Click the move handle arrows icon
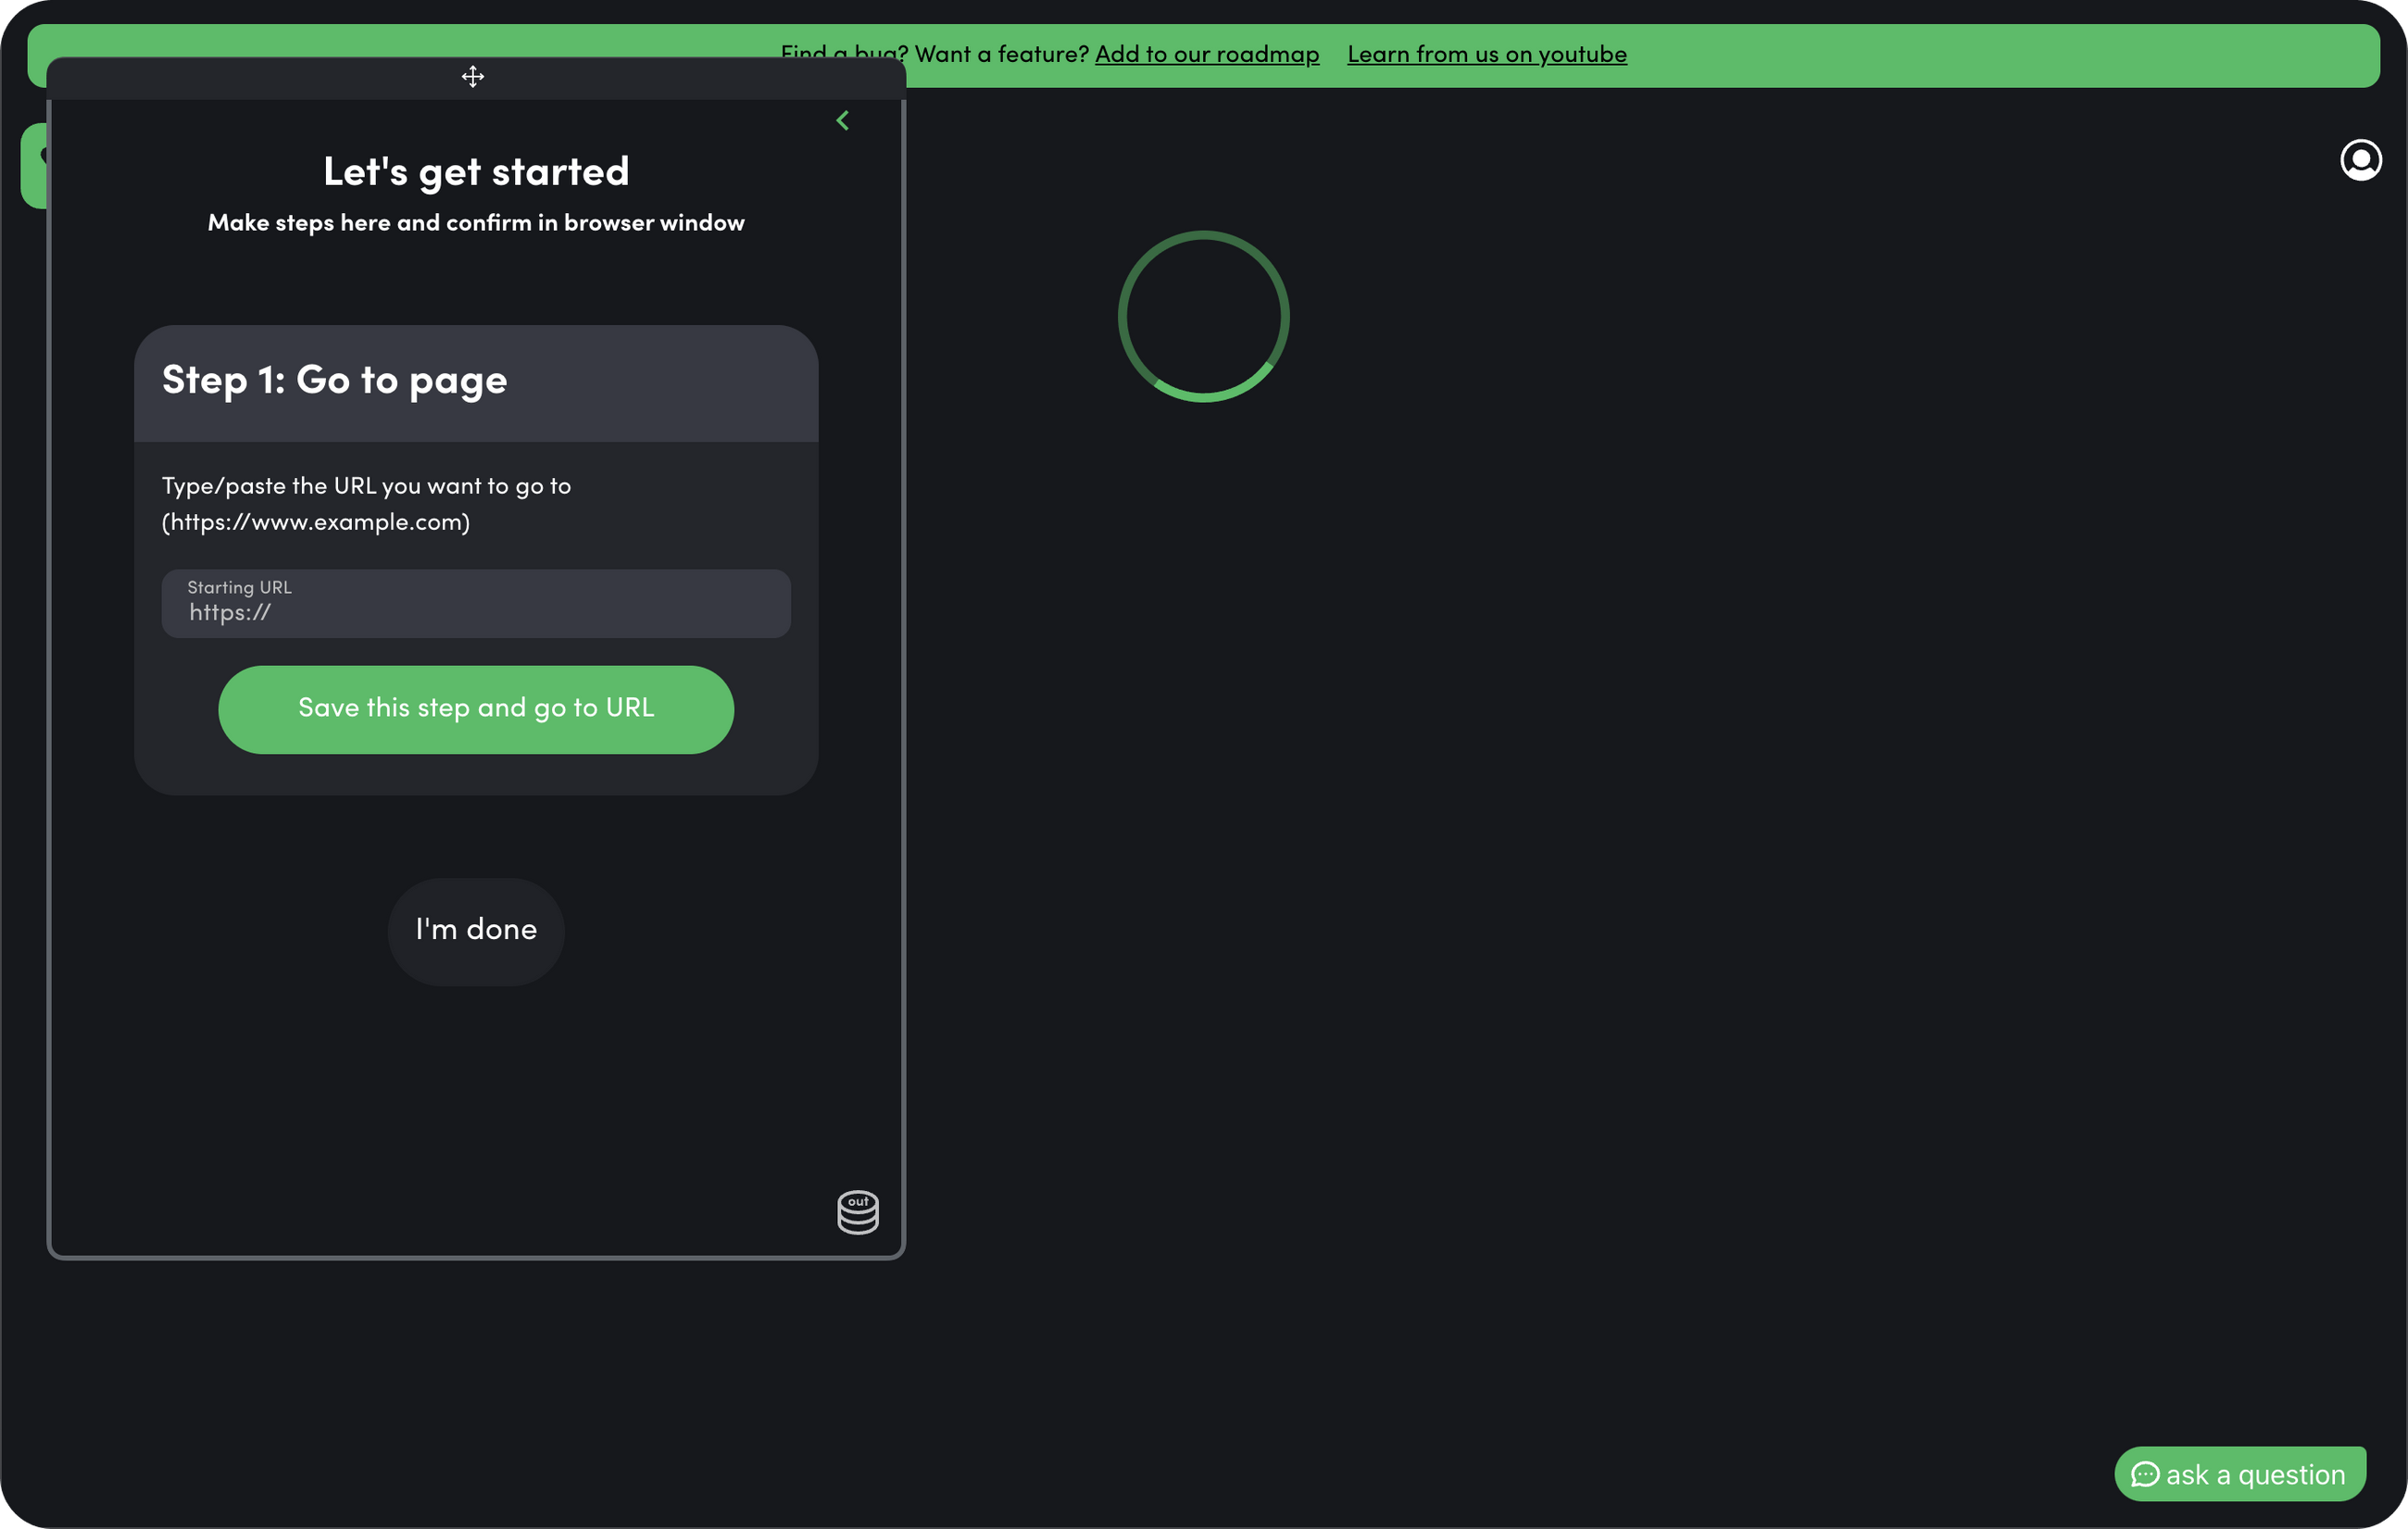The width and height of the screenshot is (2408, 1529). [473, 77]
